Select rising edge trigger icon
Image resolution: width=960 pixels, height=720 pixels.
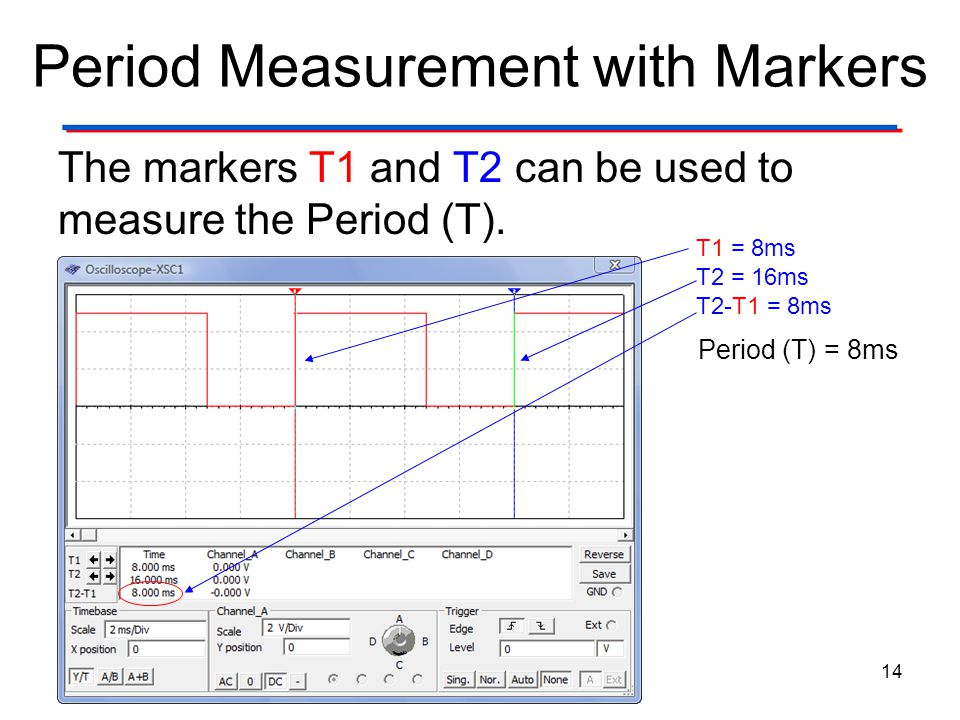tap(512, 626)
